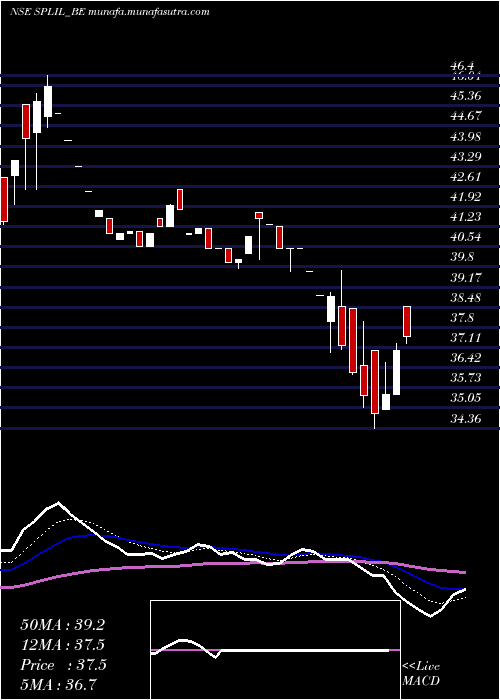The image size is (500, 700).
Task: Click the chart title 'NSE SPLIL_BE munafa.munafasutra.com'
Action: (x=110, y=12)
